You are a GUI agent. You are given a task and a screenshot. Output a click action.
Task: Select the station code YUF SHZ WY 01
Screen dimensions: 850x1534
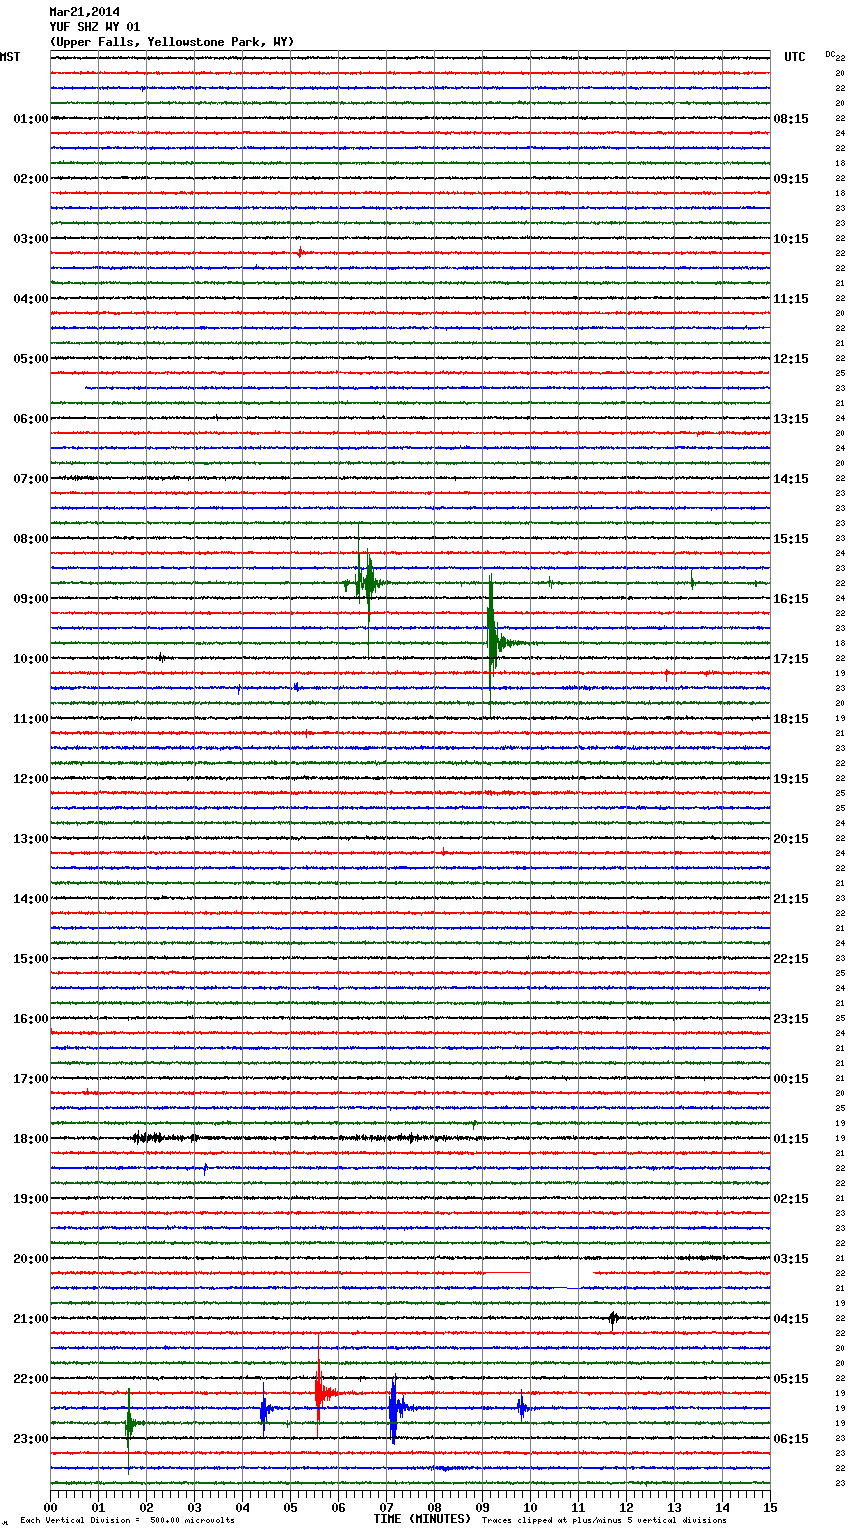[95, 27]
